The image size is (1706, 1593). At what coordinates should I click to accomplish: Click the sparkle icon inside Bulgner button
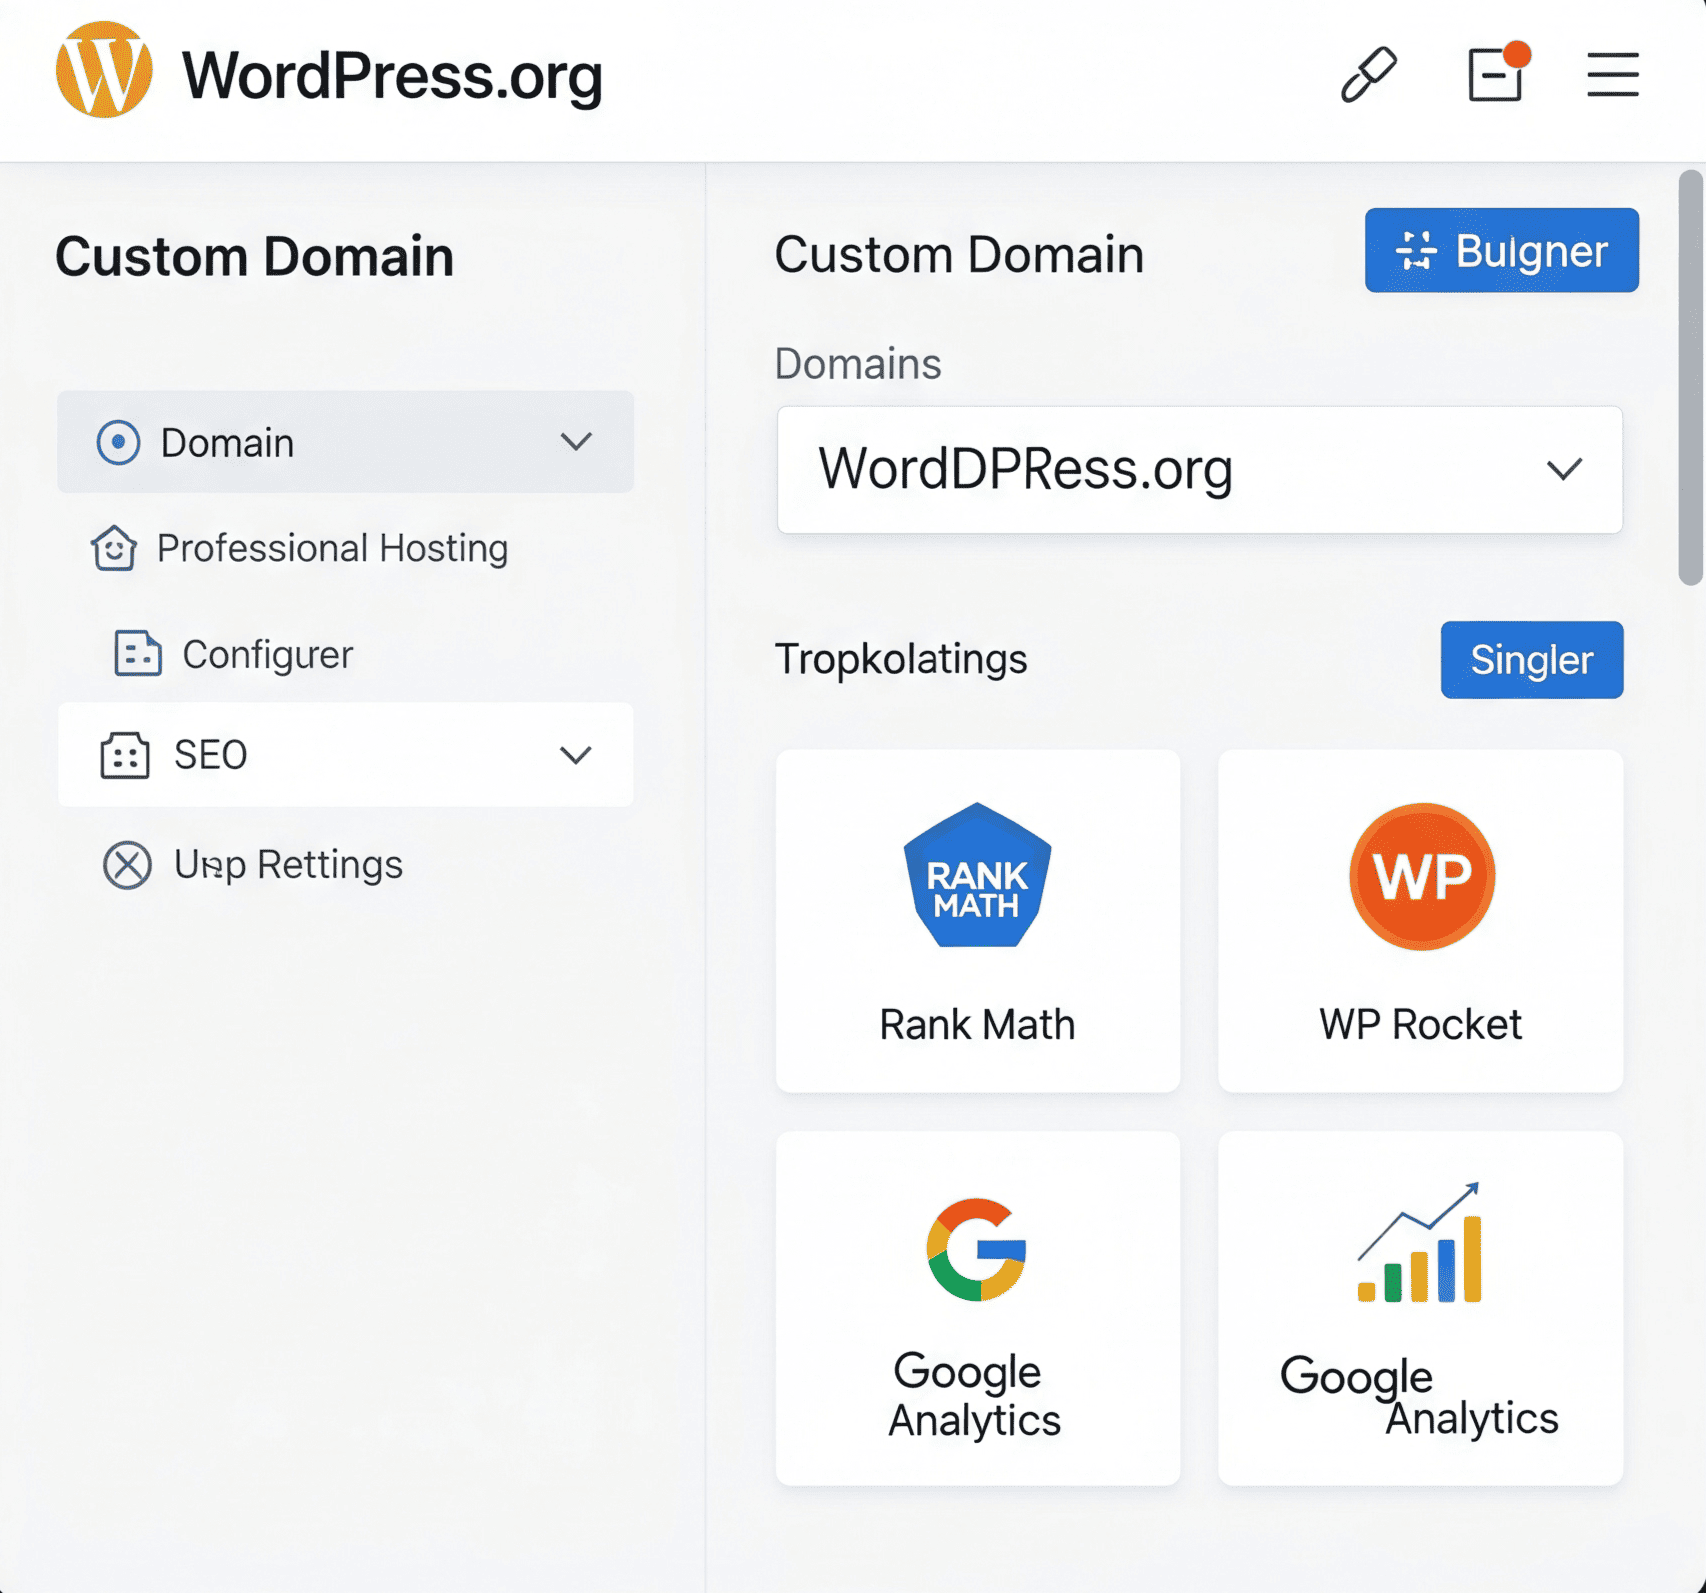click(1416, 250)
